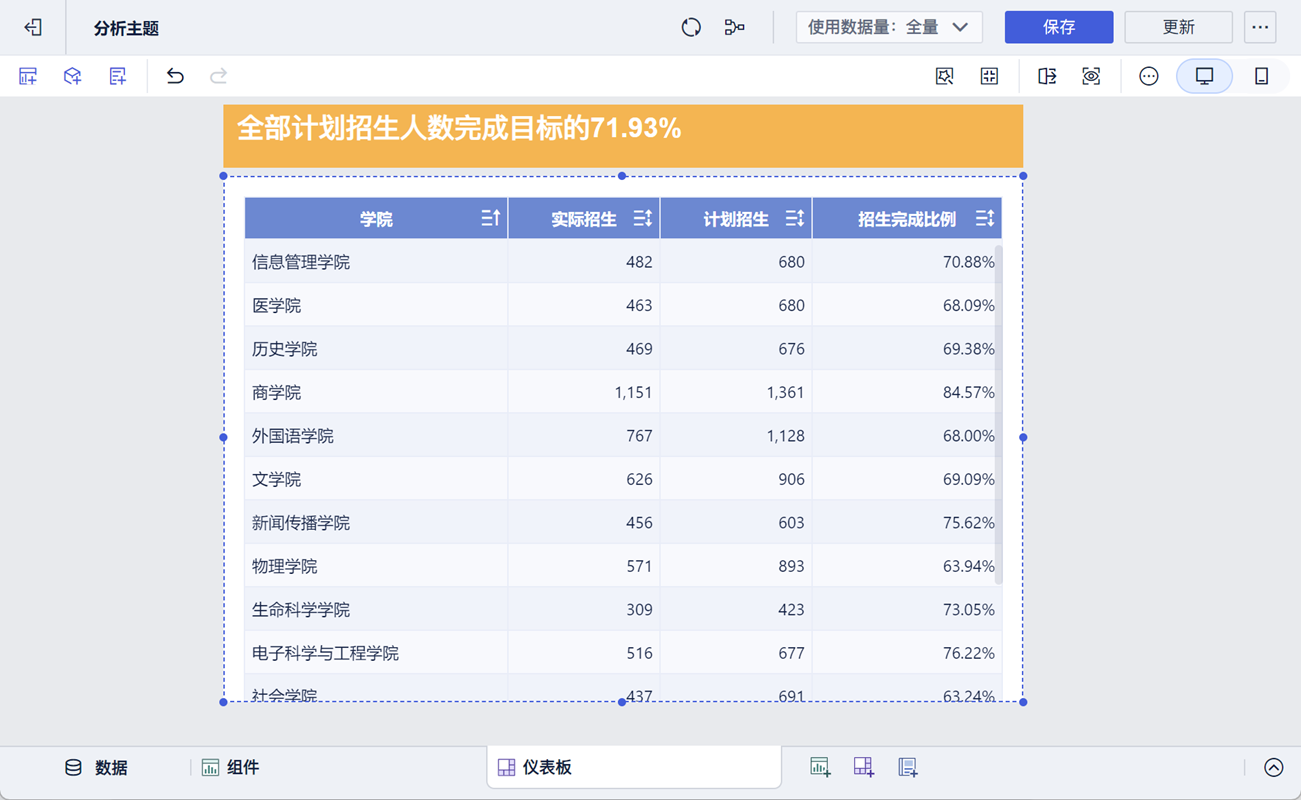Open the 数据 tab
Viewport: 1301px width, 800px height.
pos(97,768)
